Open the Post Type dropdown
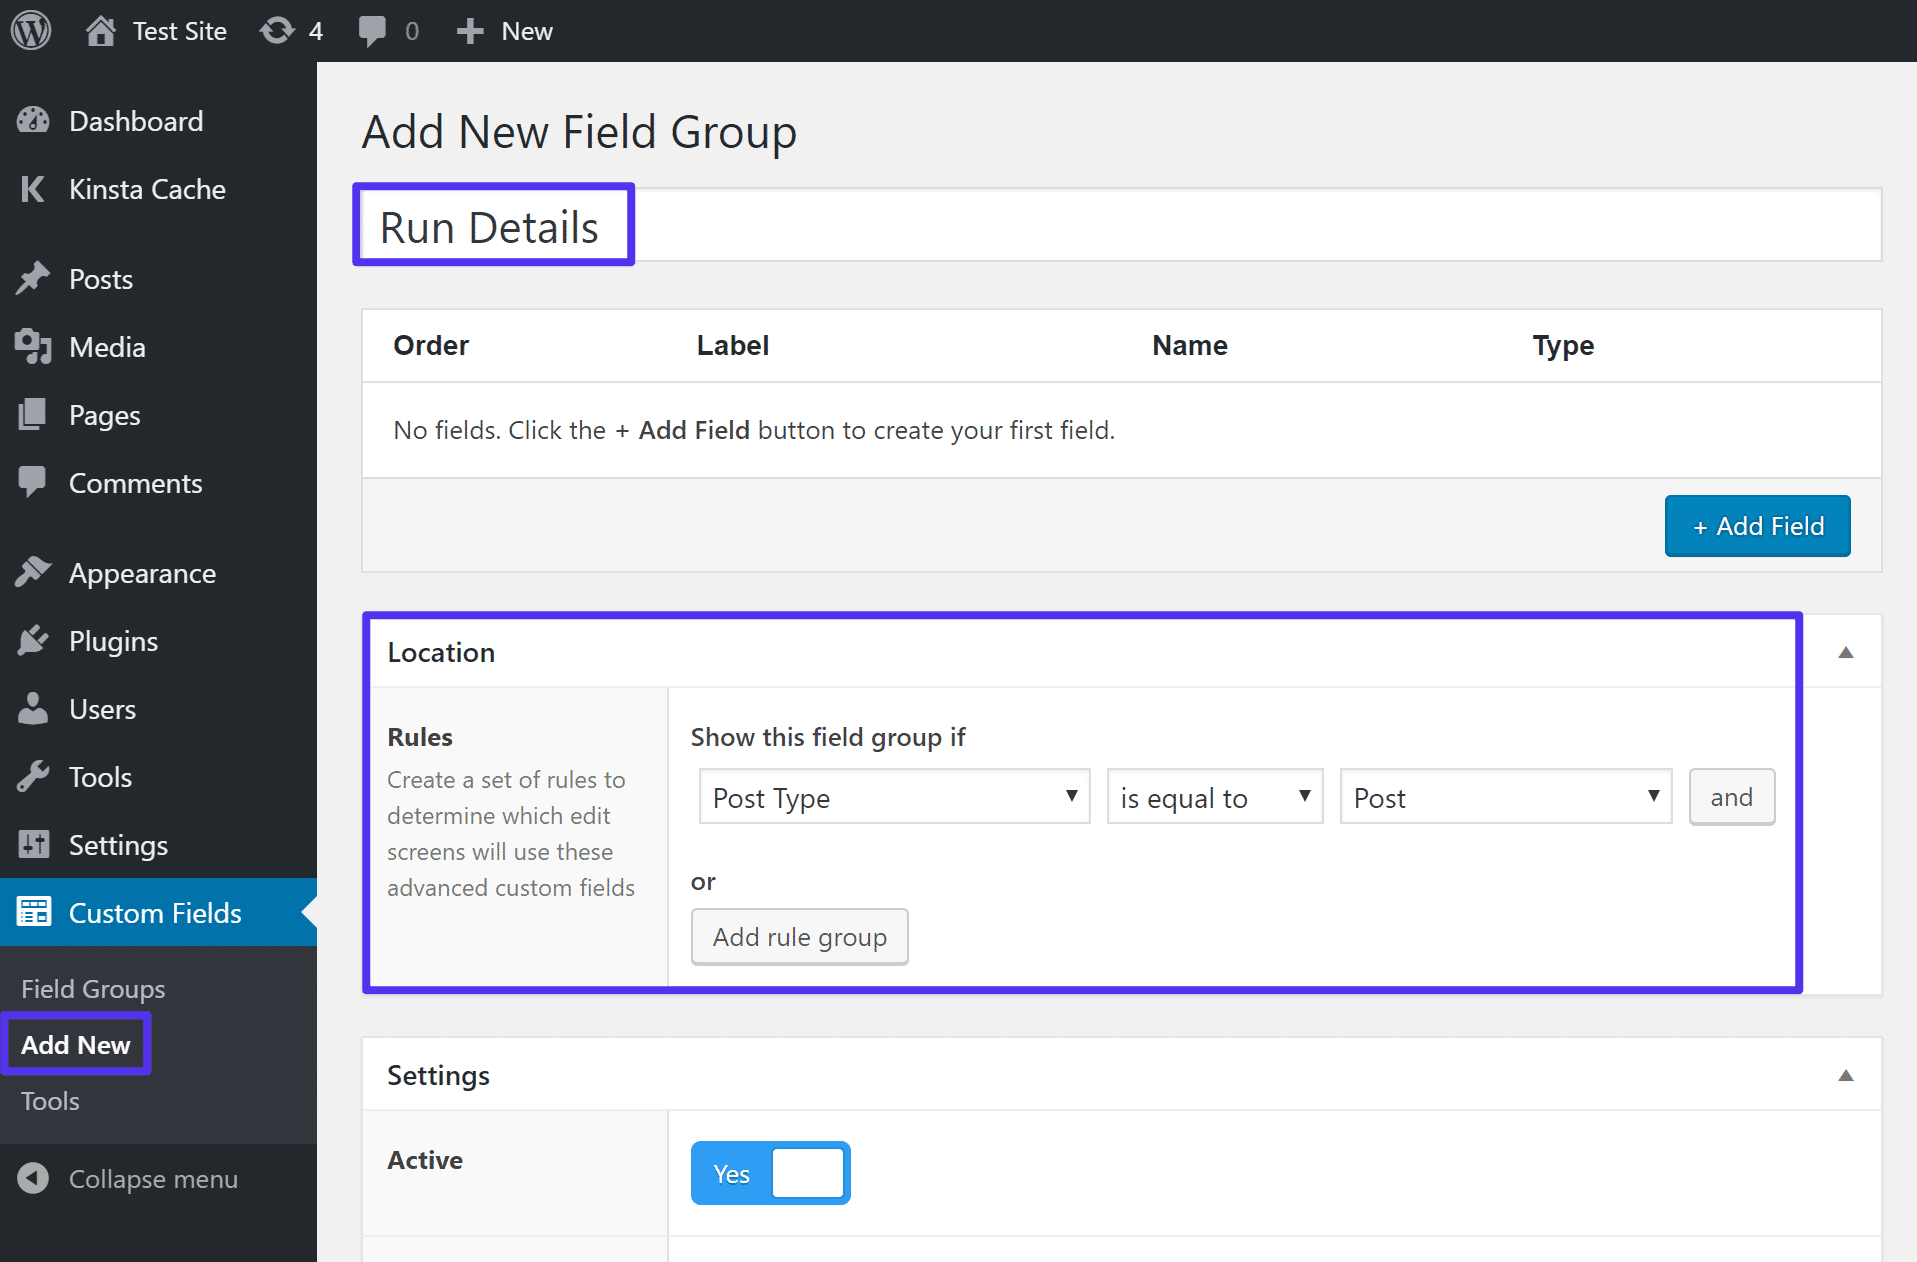 (893, 797)
